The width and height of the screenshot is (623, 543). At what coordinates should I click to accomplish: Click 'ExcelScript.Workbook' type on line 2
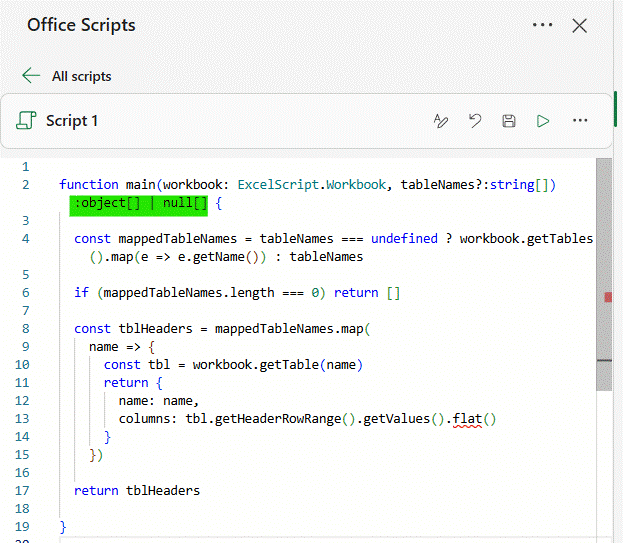coord(312,185)
